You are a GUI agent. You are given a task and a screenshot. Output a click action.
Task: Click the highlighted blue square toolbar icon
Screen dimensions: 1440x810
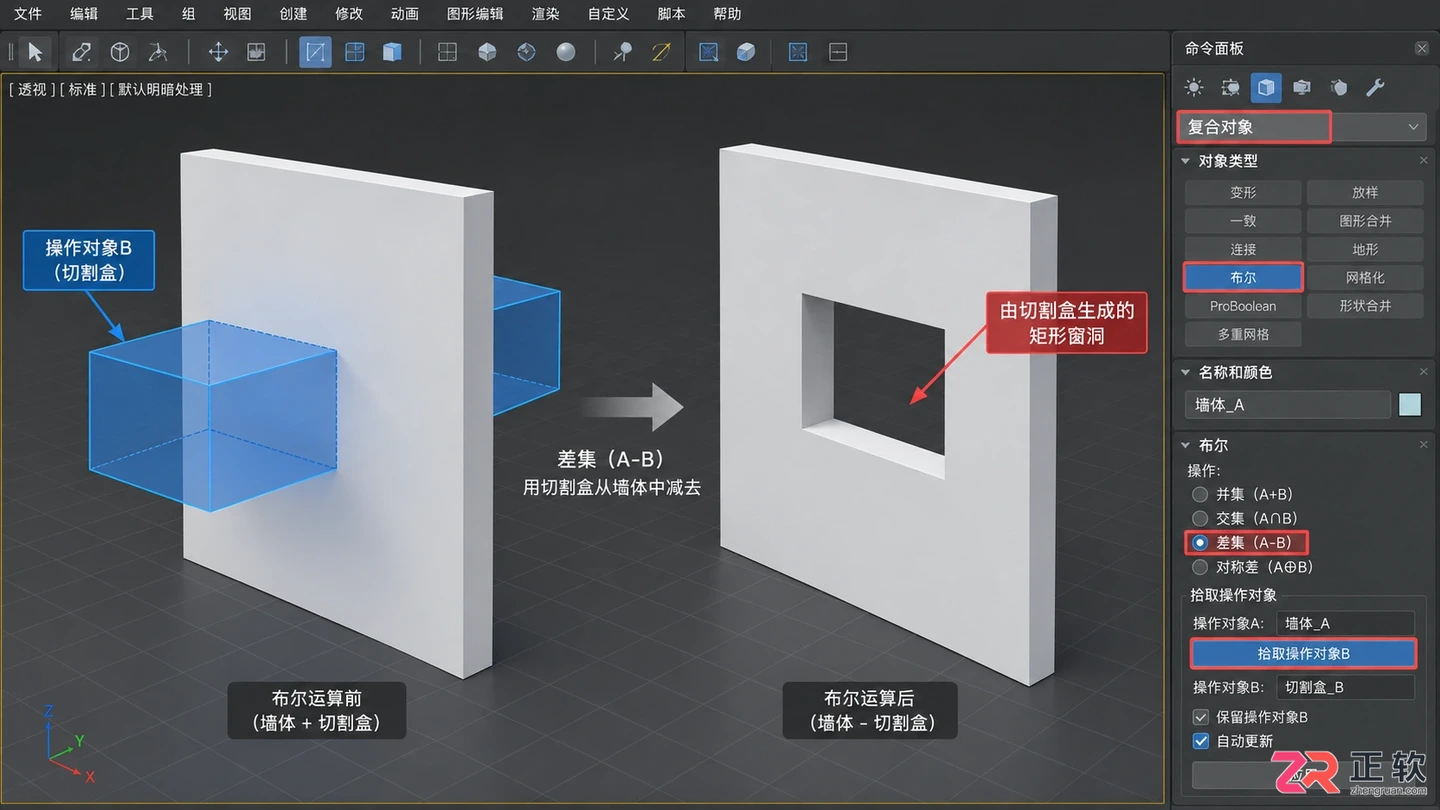coord(315,52)
